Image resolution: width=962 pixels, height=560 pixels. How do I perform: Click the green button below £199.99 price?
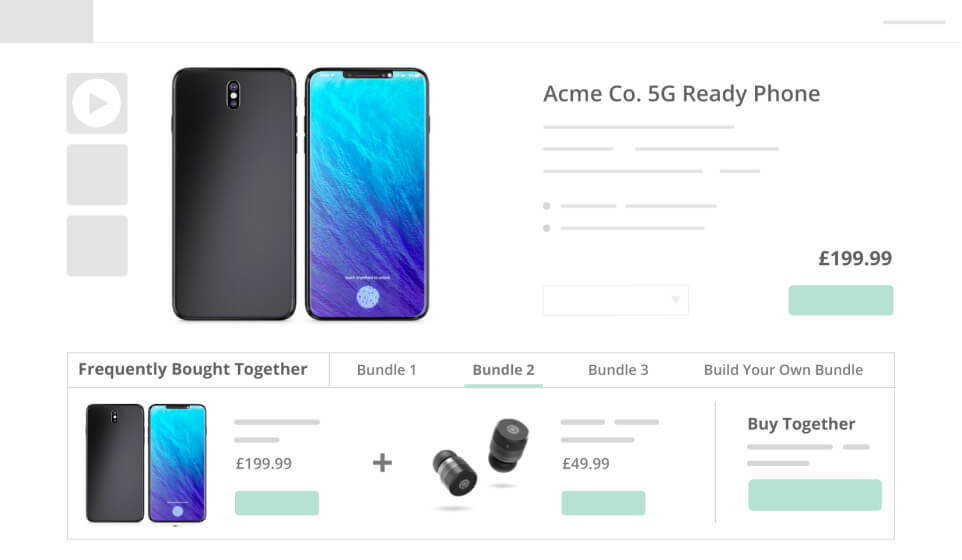[x=840, y=300]
